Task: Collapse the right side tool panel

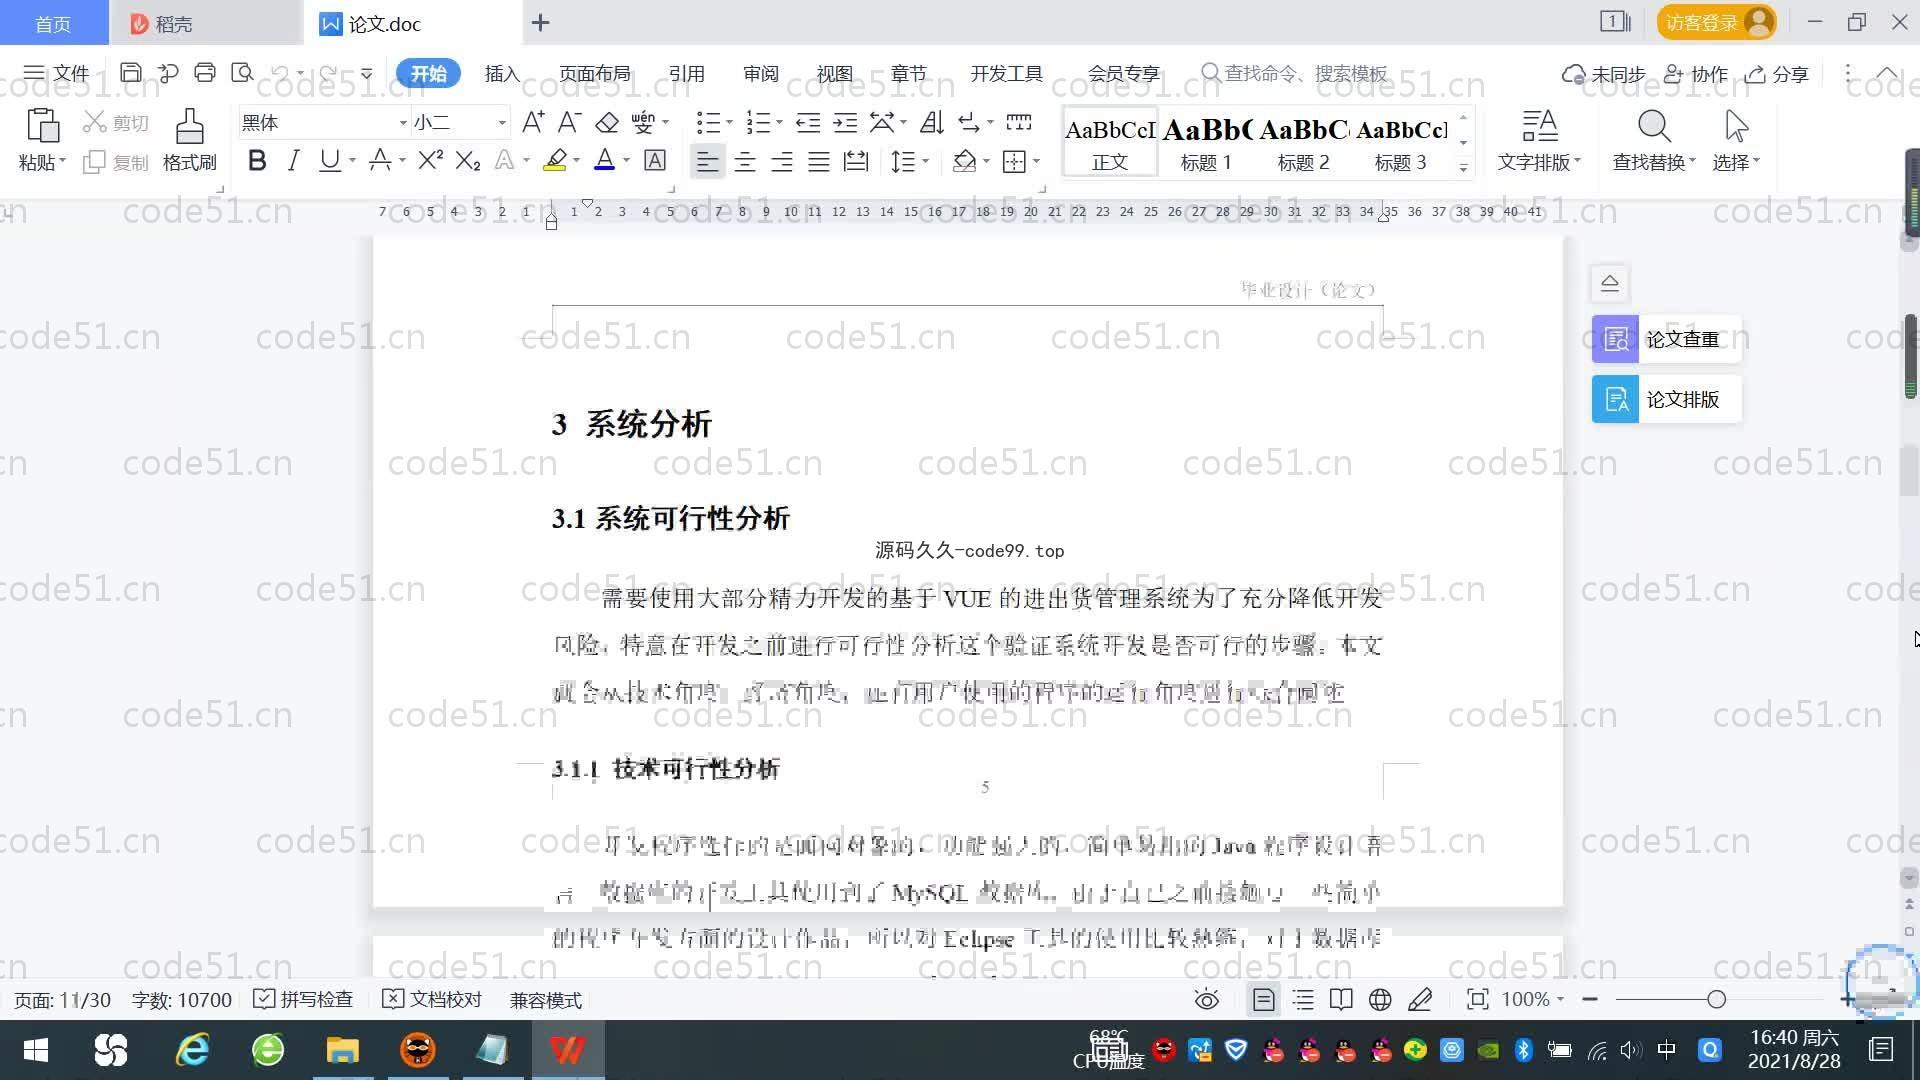Action: [1610, 283]
